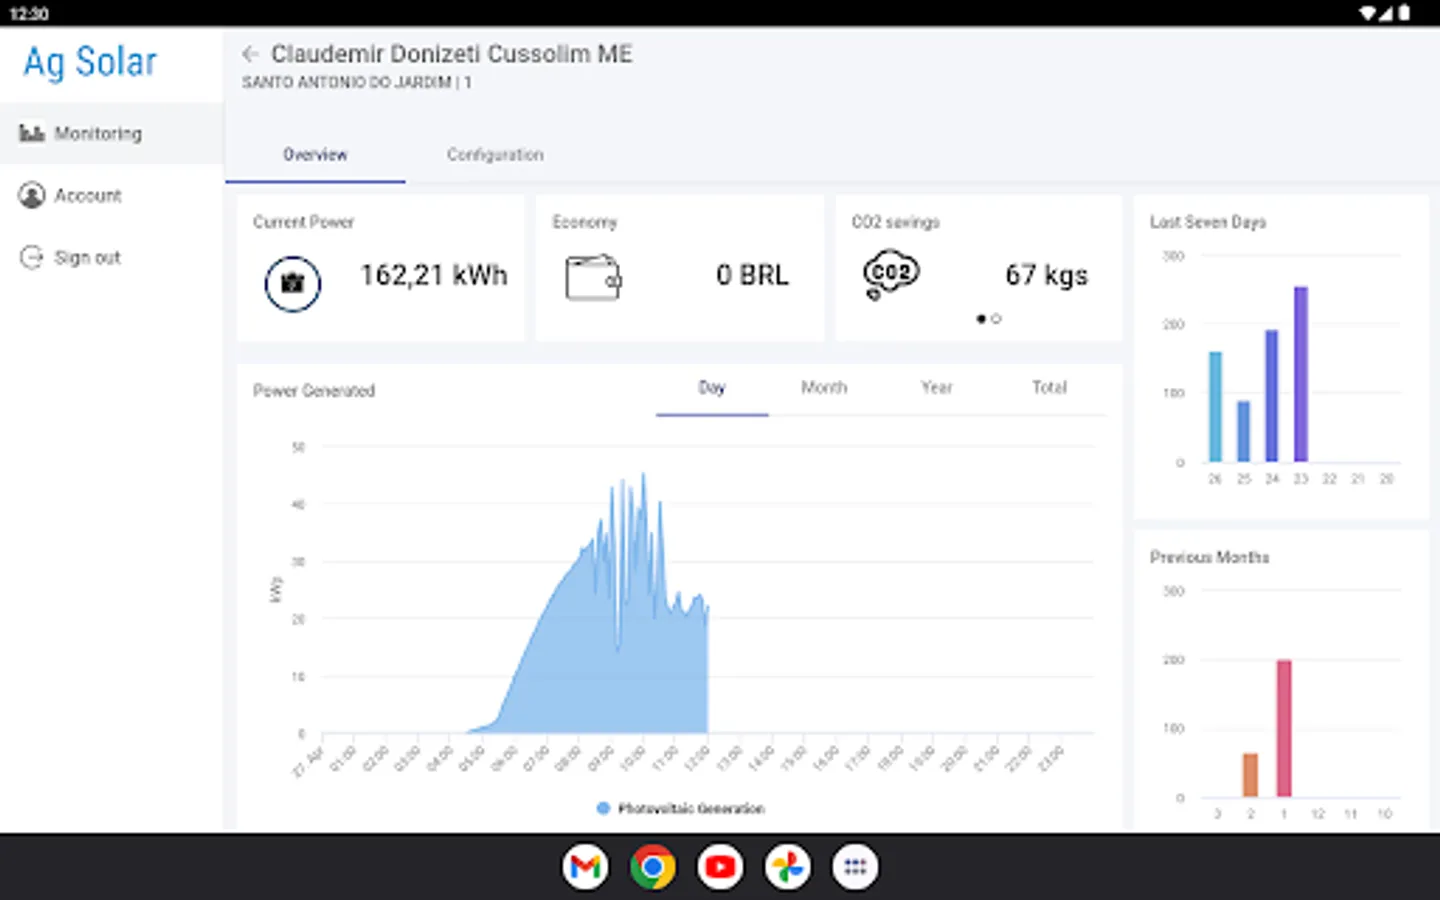The width and height of the screenshot is (1440, 900).
Task: Toggle the Photovoltaic Generation legend series
Action: 680,808
